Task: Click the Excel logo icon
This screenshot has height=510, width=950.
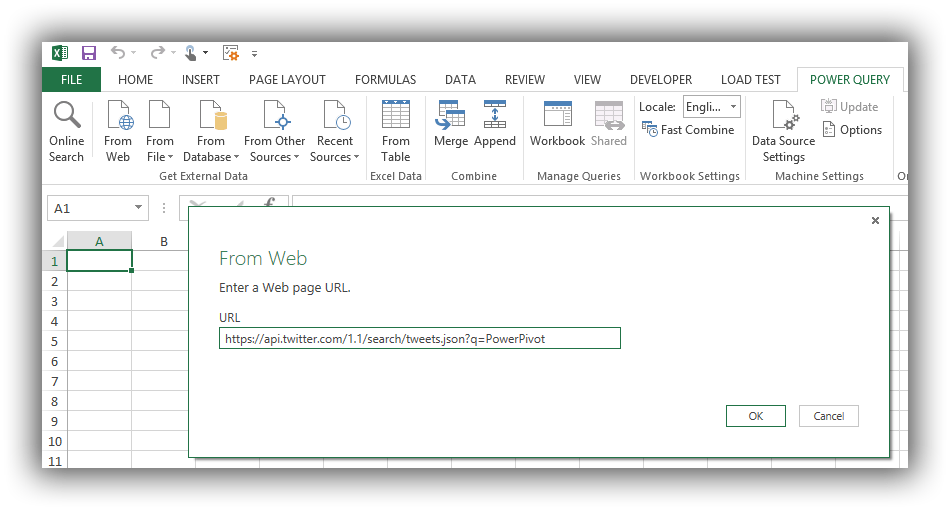Action: click(x=60, y=53)
